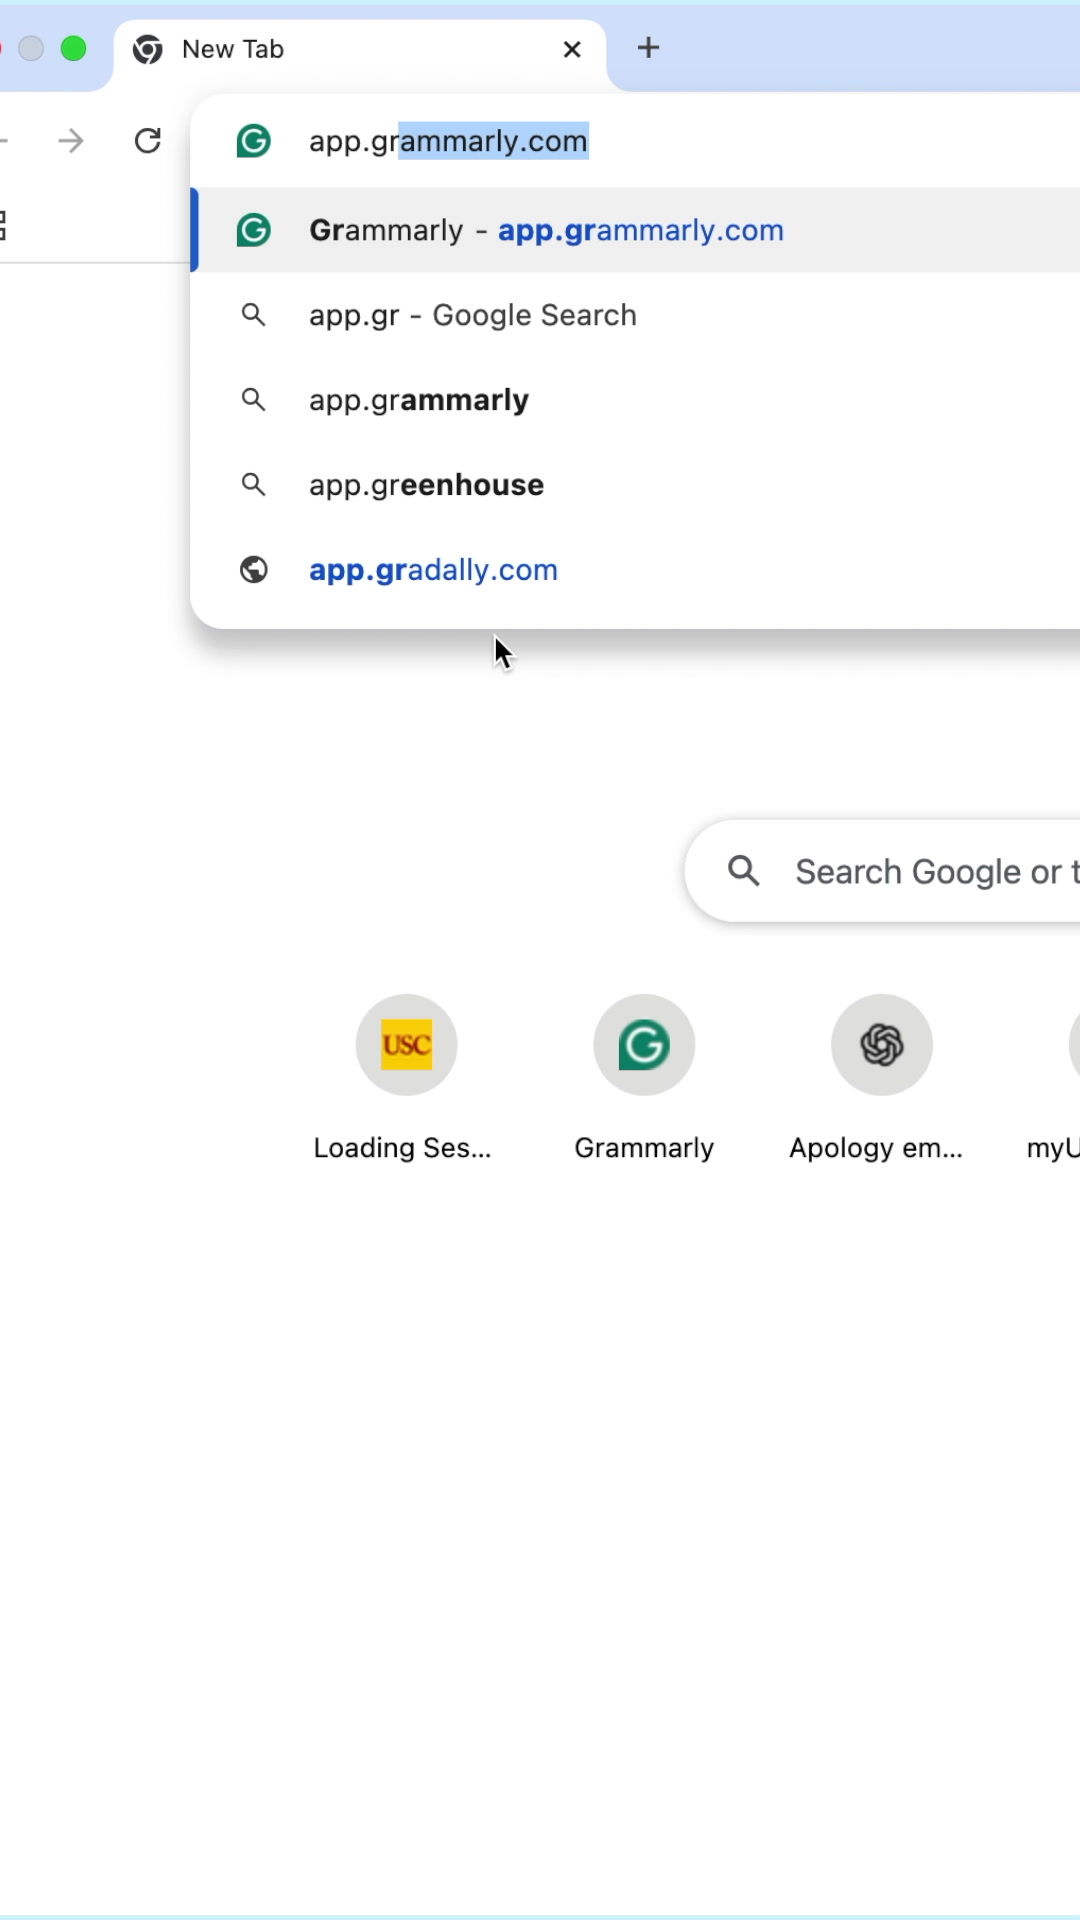Click the app.grammarly.com address bar text
Image resolution: width=1080 pixels, height=1920 pixels.
[448, 141]
